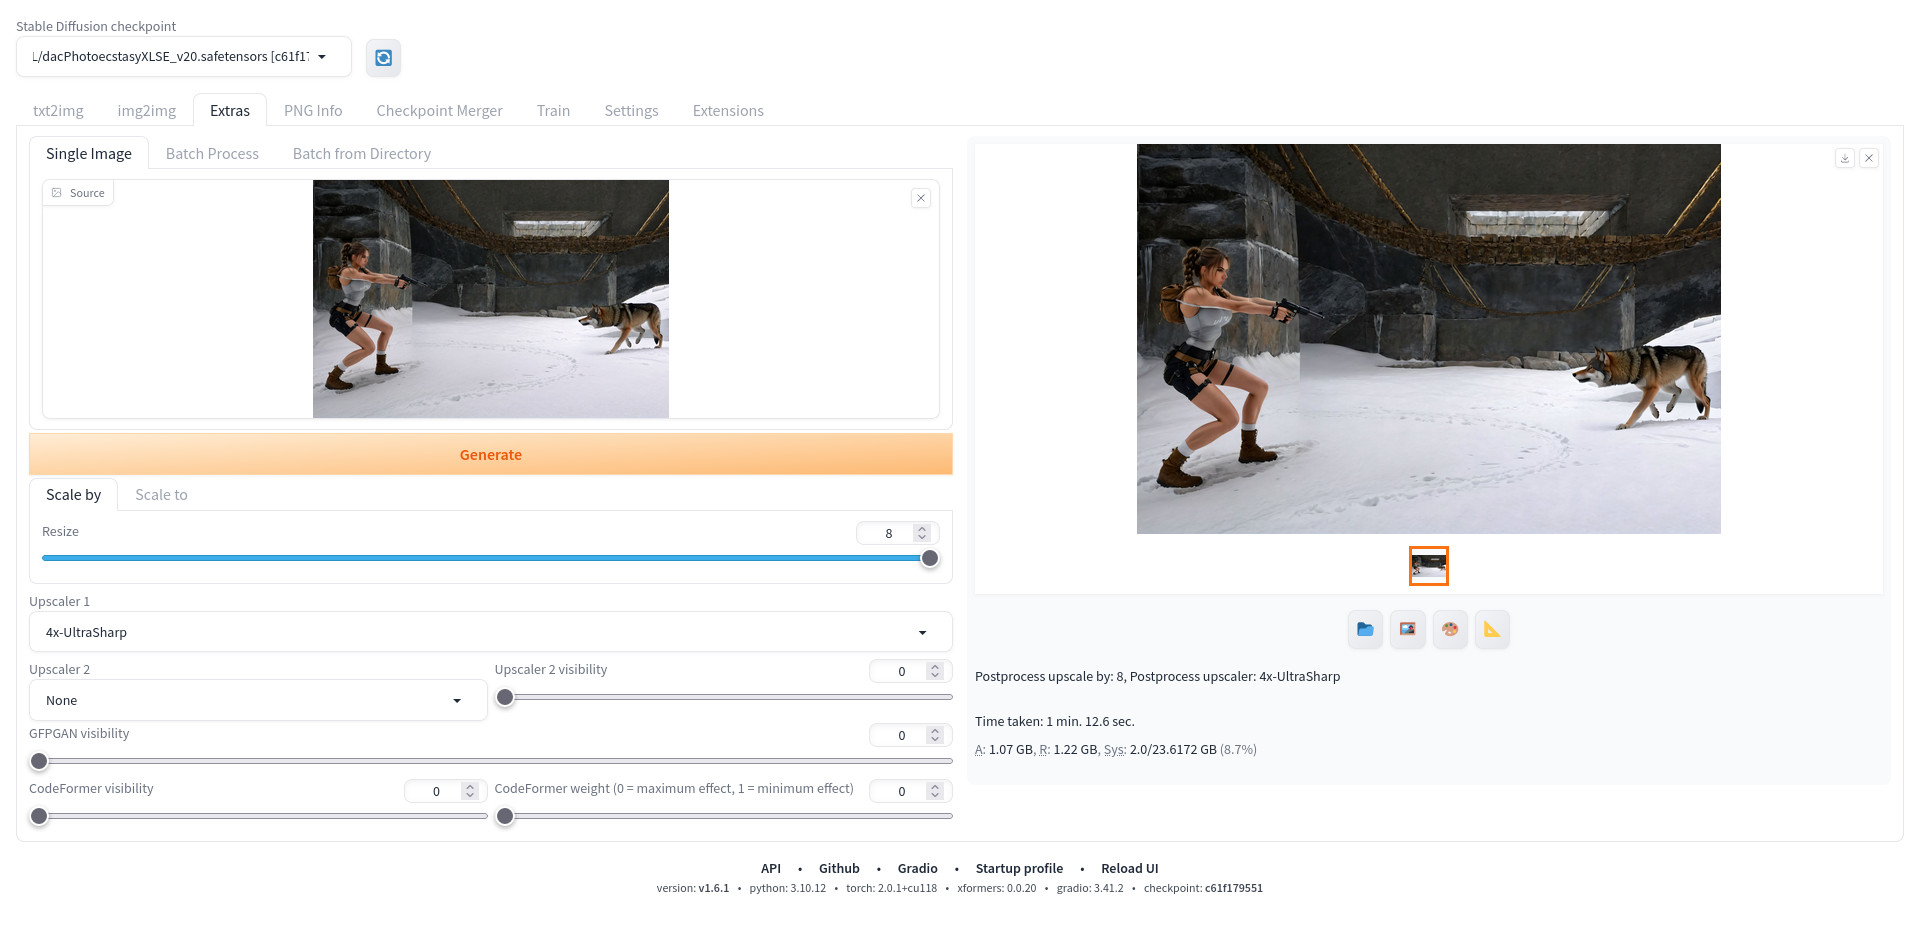The image size is (1920, 928).
Task: Open the Extensions tab
Action: click(728, 110)
